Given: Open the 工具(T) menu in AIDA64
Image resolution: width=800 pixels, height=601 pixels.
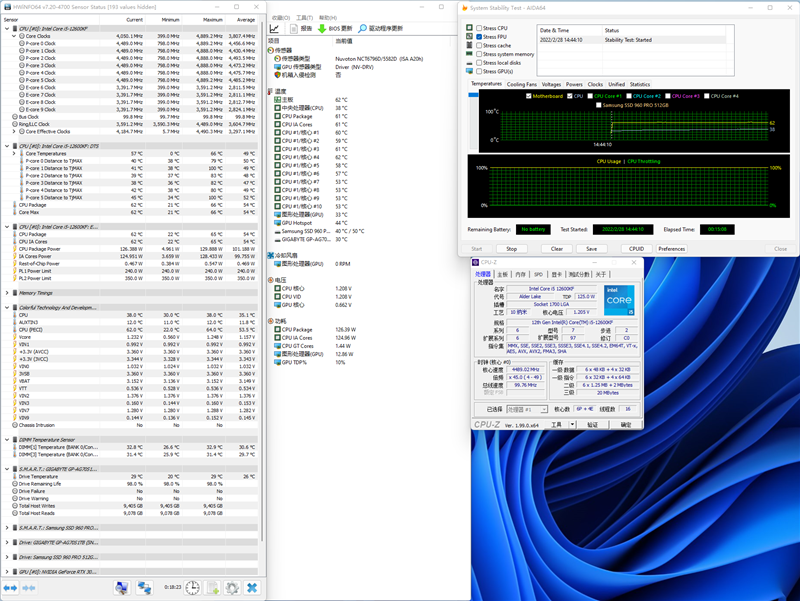Looking at the screenshot, I should 304,18.
